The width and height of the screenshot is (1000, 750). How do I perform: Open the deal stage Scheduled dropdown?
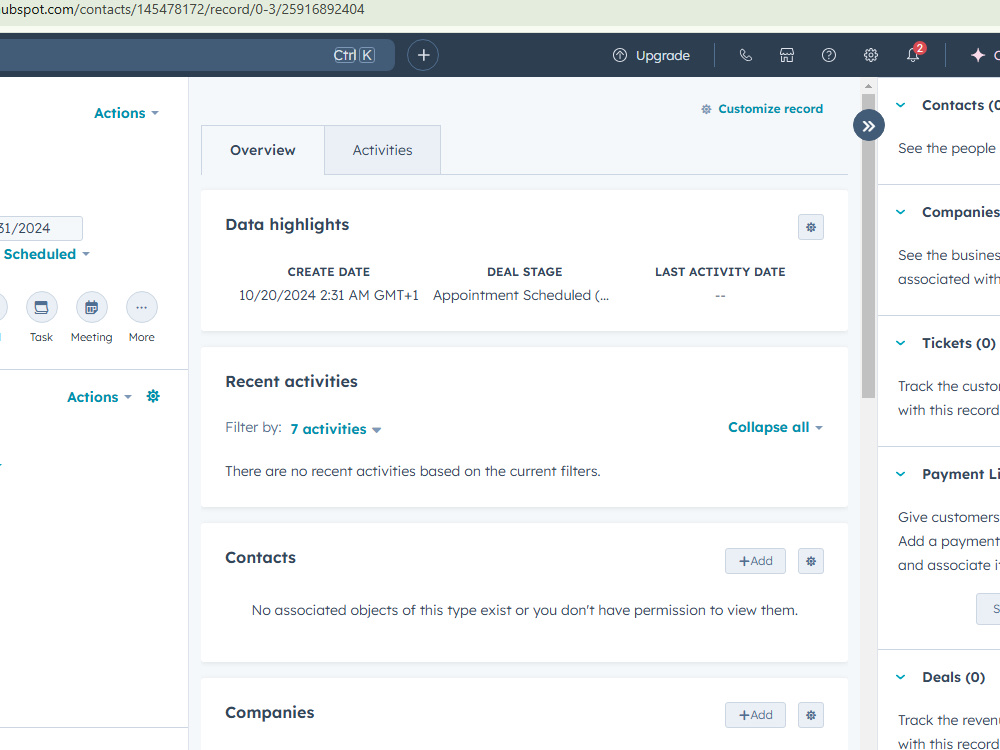tap(46, 254)
